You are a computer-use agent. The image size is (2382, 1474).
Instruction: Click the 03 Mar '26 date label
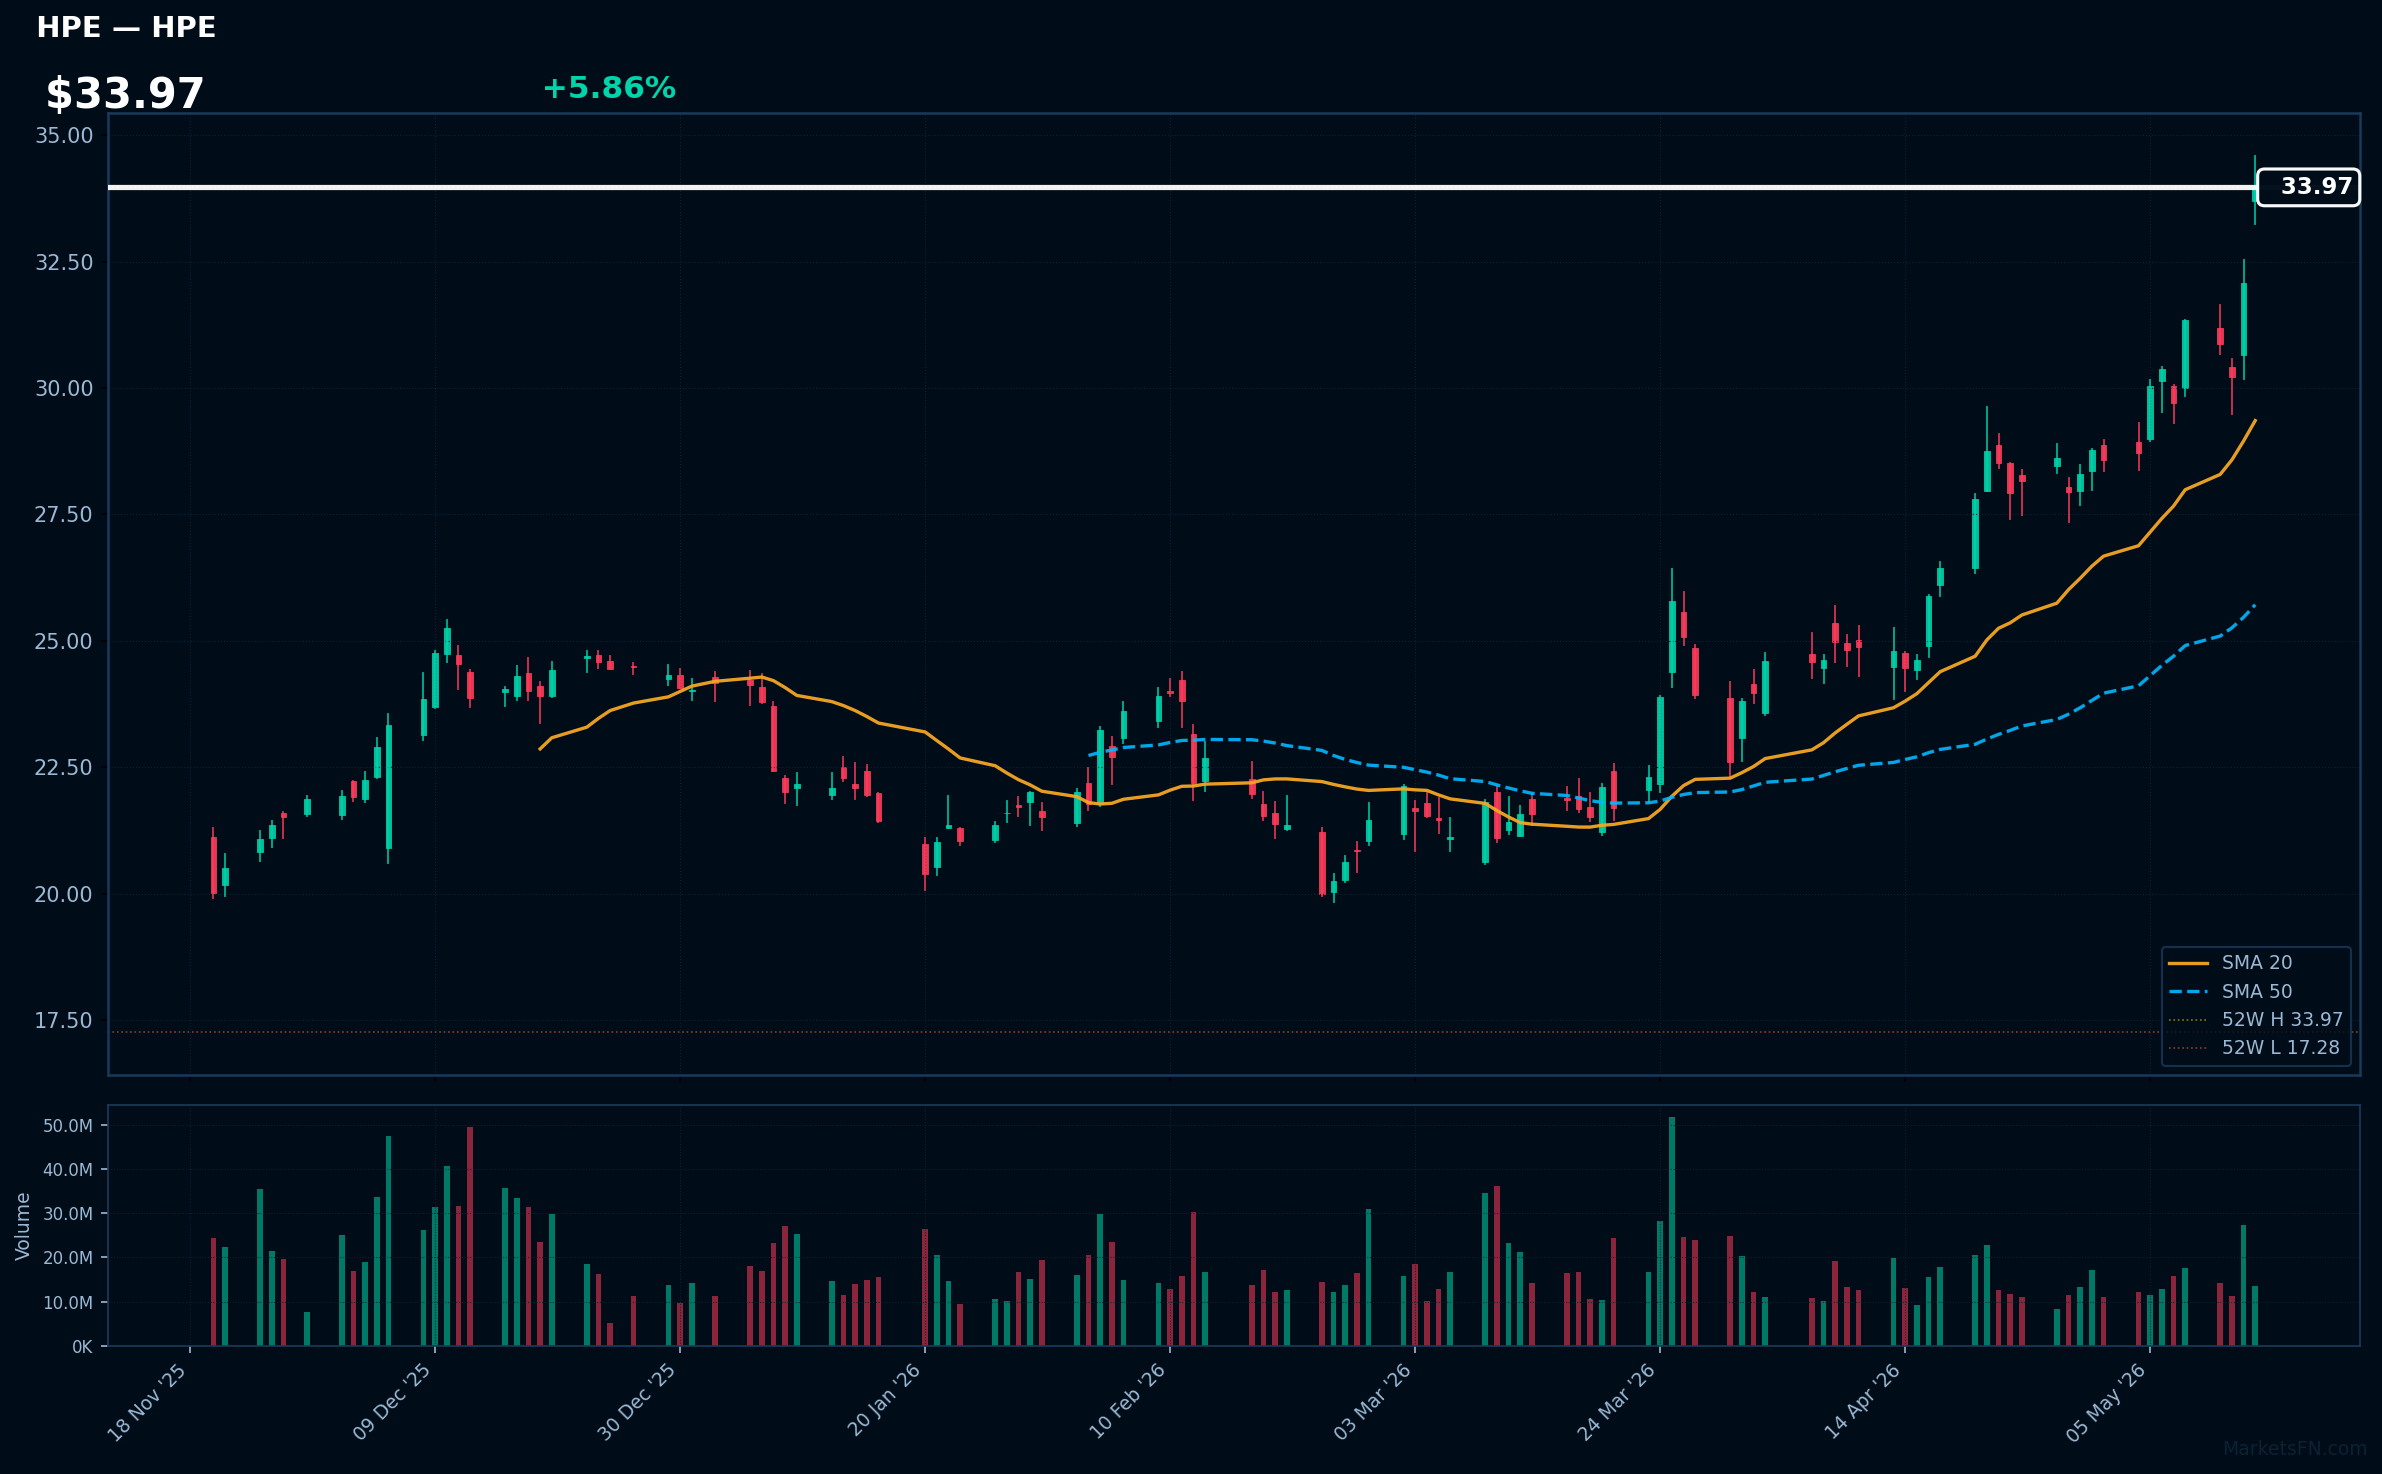[1372, 1402]
